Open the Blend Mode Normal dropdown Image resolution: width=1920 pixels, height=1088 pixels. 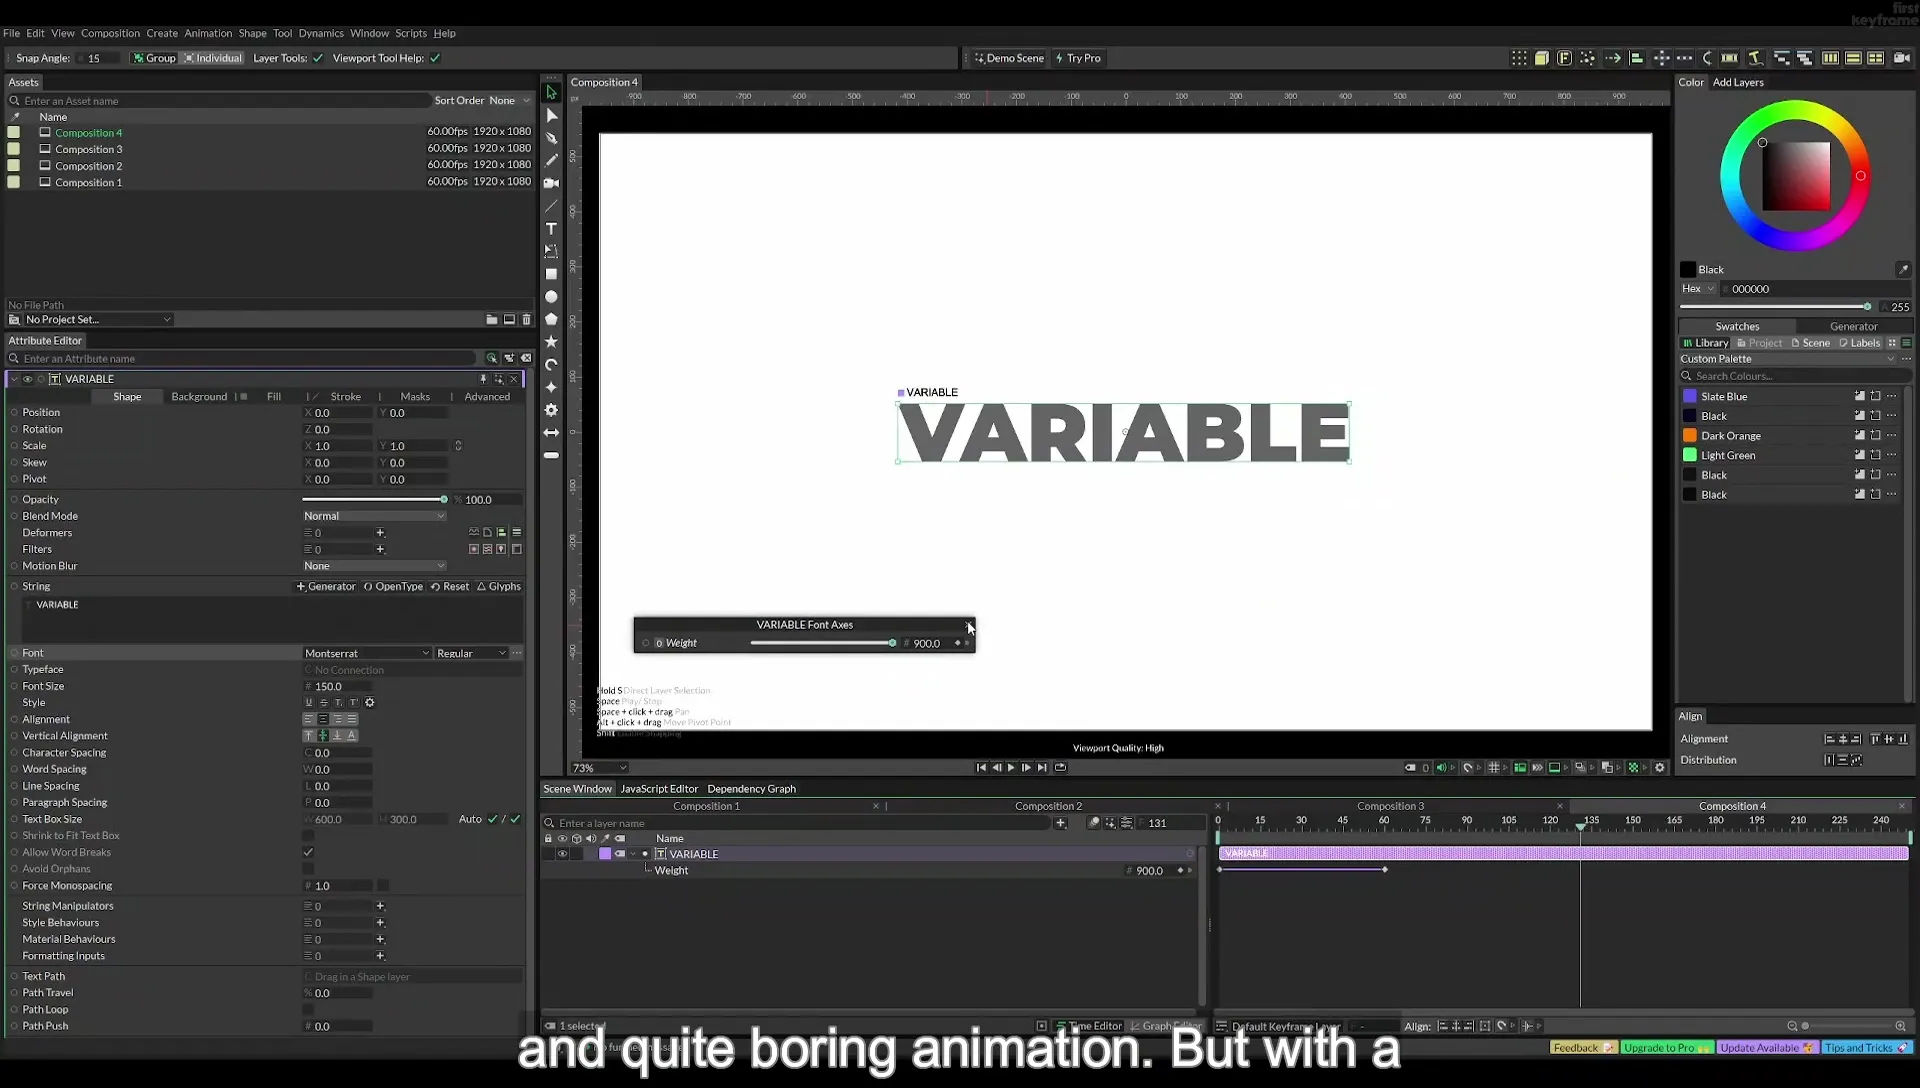374,516
